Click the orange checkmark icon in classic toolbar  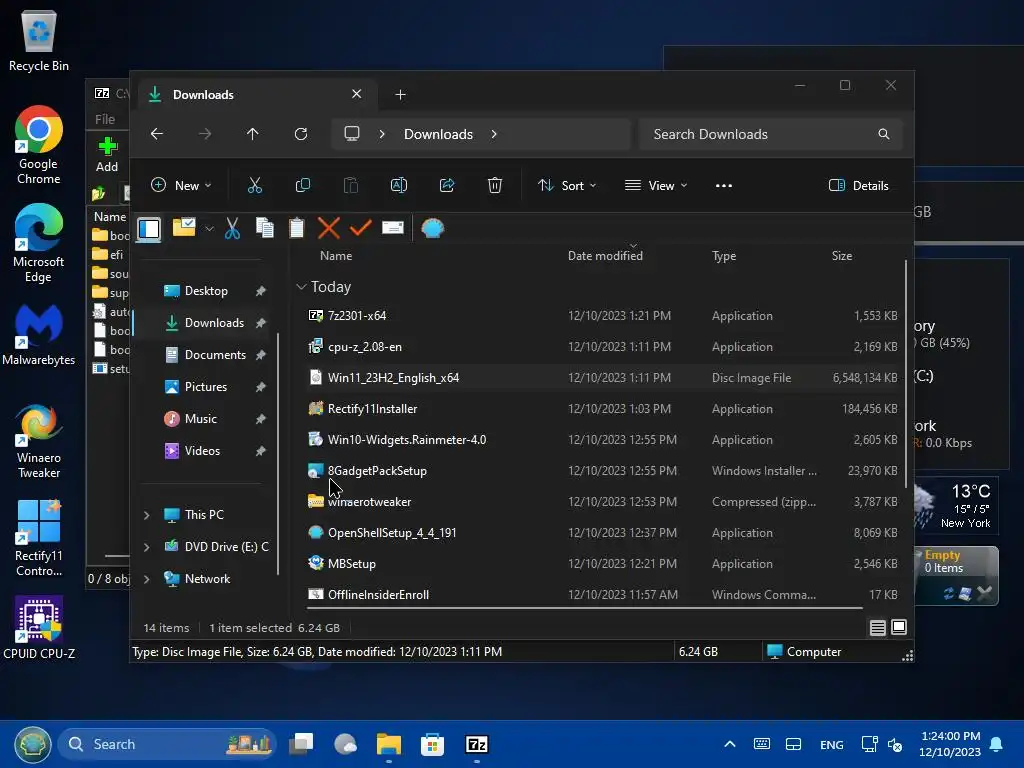[360, 228]
